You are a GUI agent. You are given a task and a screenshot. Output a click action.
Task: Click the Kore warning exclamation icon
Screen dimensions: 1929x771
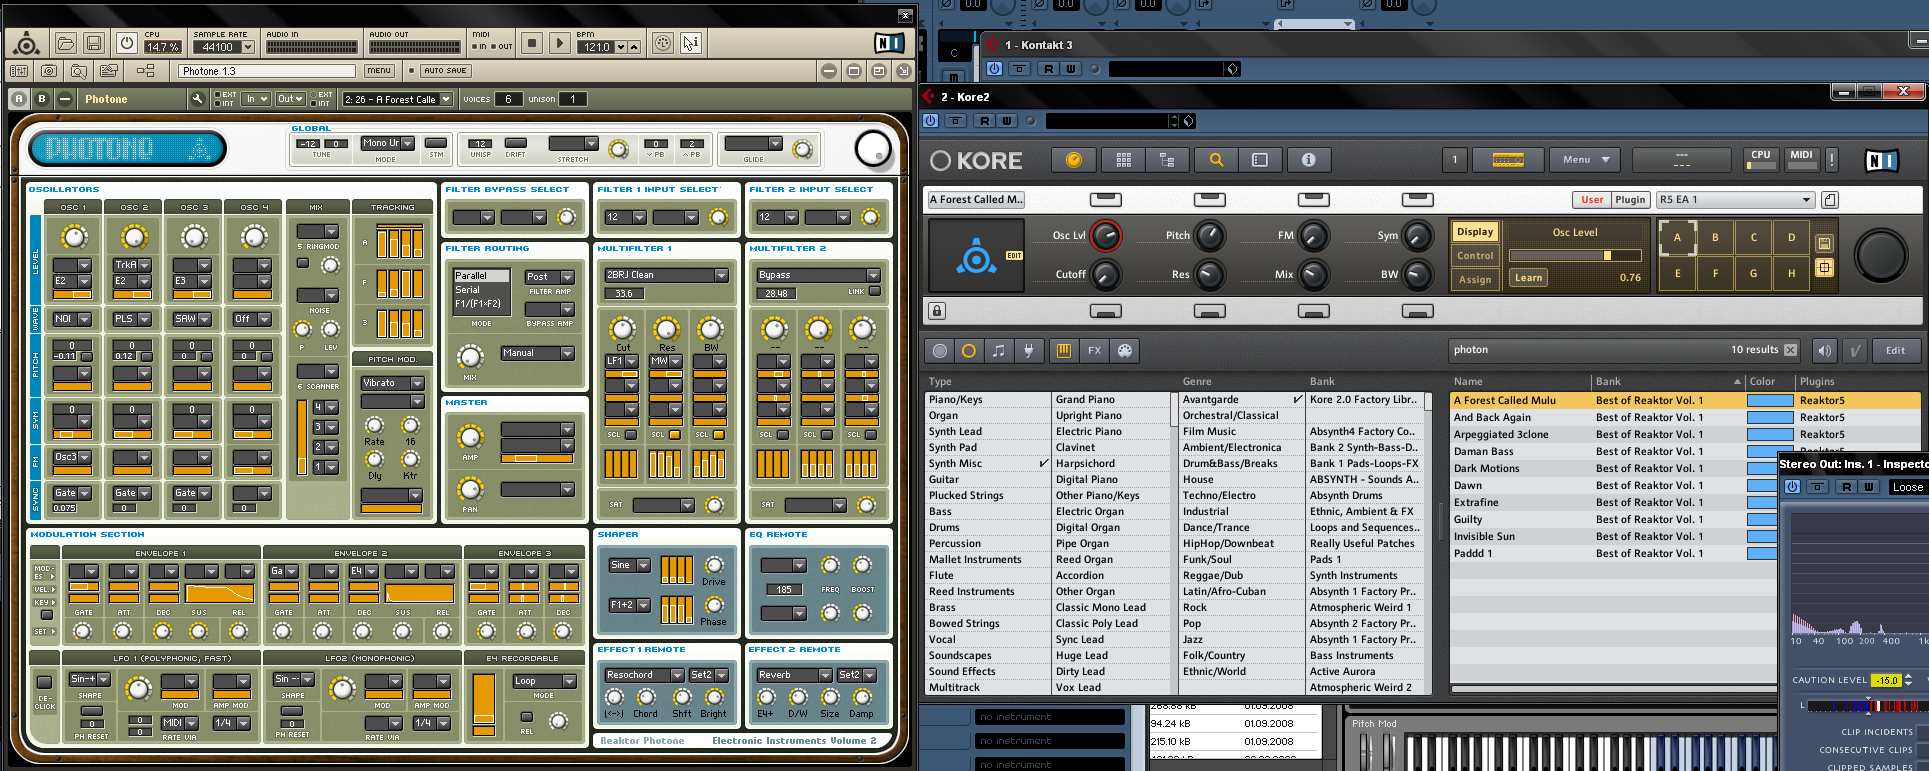pyautogui.click(x=1831, y=160)
